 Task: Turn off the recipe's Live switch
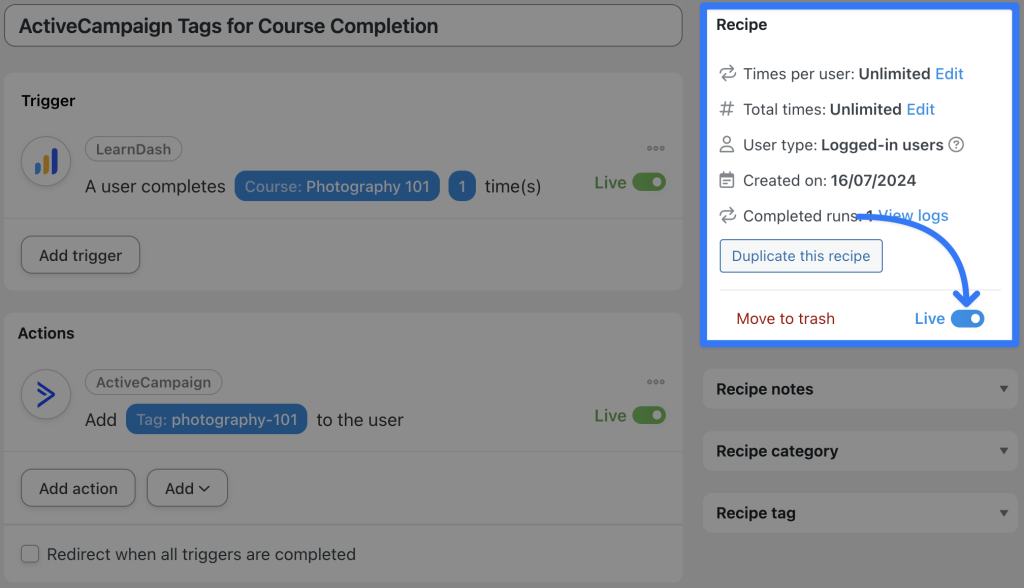click(966, 317)
